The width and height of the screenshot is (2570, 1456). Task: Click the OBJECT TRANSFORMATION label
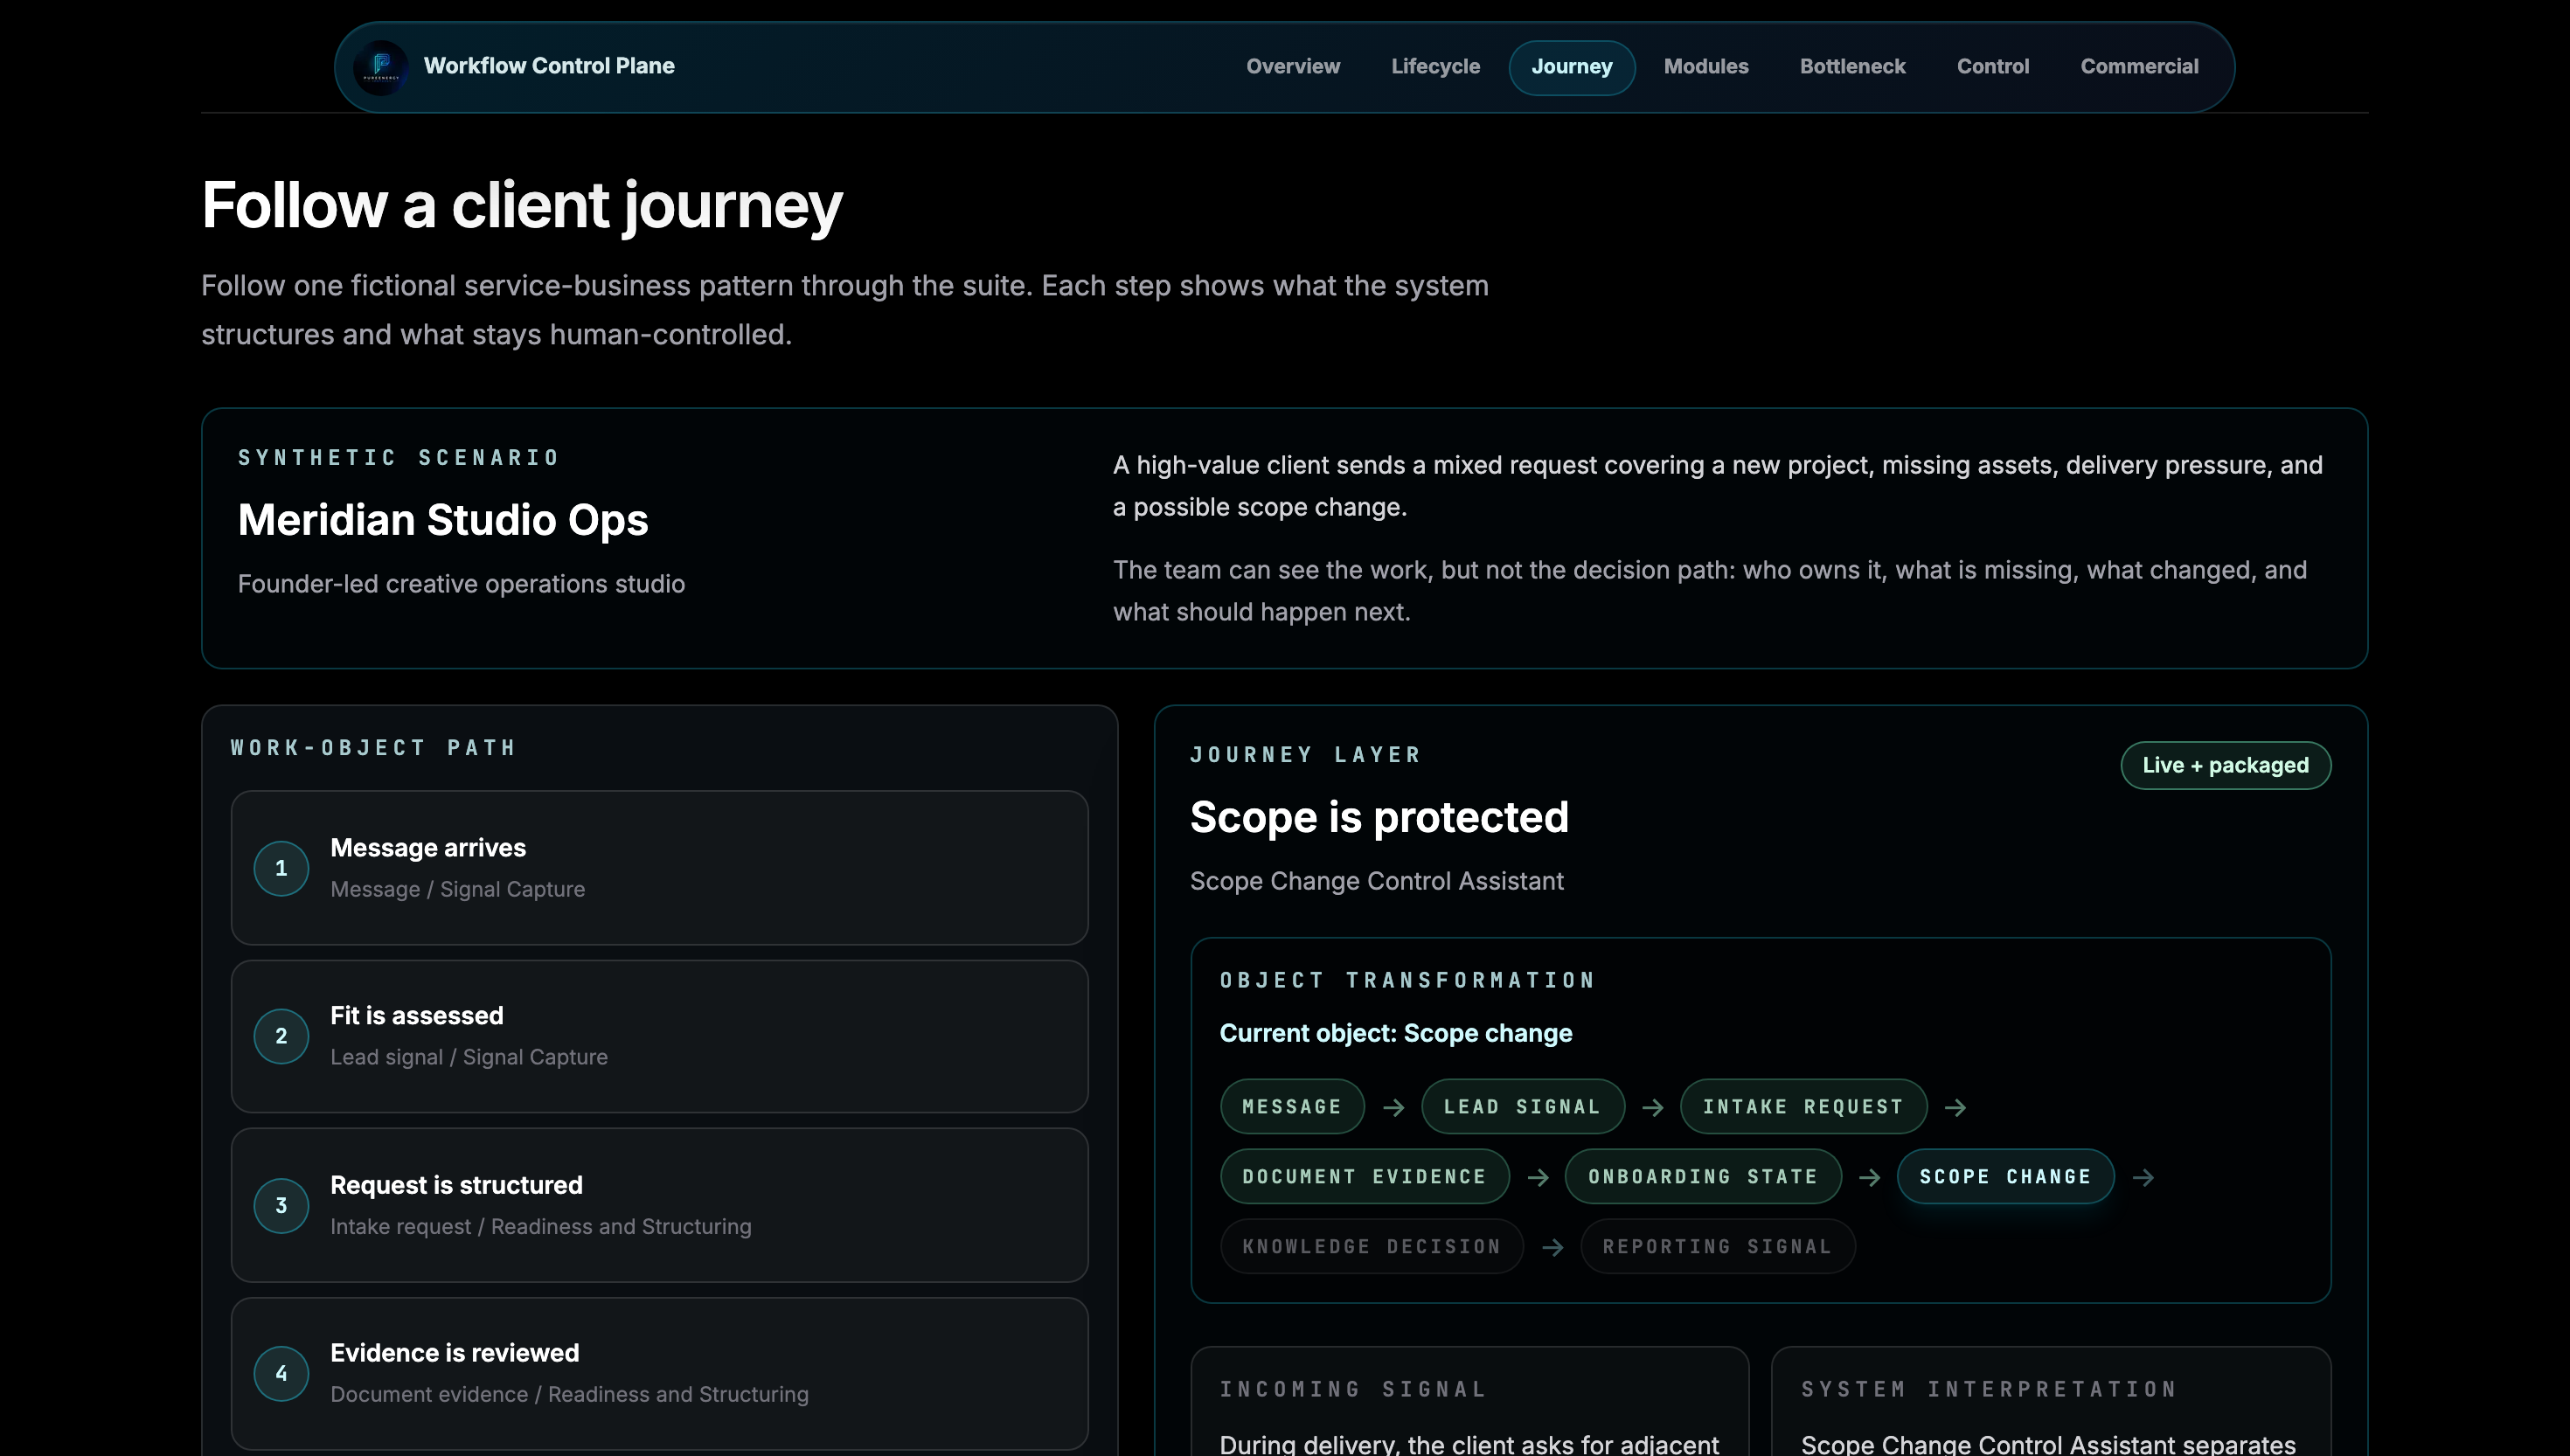click(1407, 980)
